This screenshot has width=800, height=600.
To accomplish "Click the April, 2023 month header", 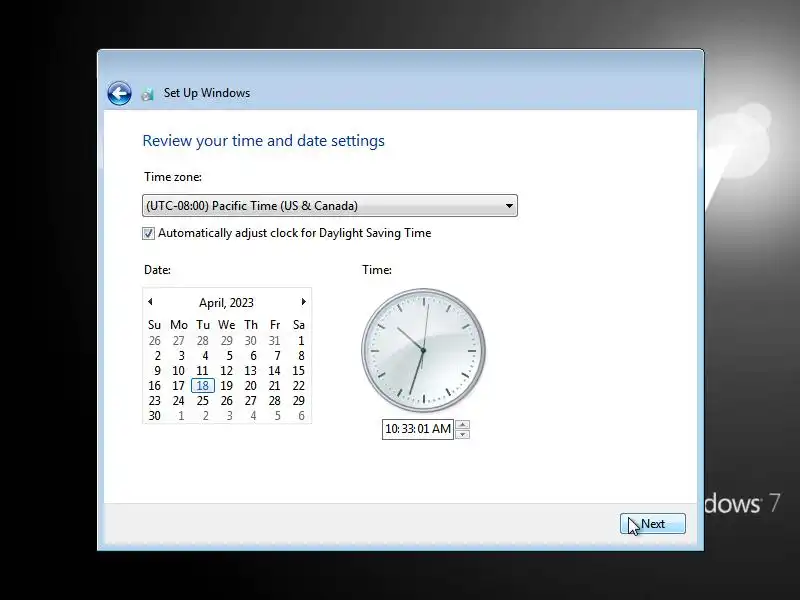I will pyautogui.click(x=226, y=303).
